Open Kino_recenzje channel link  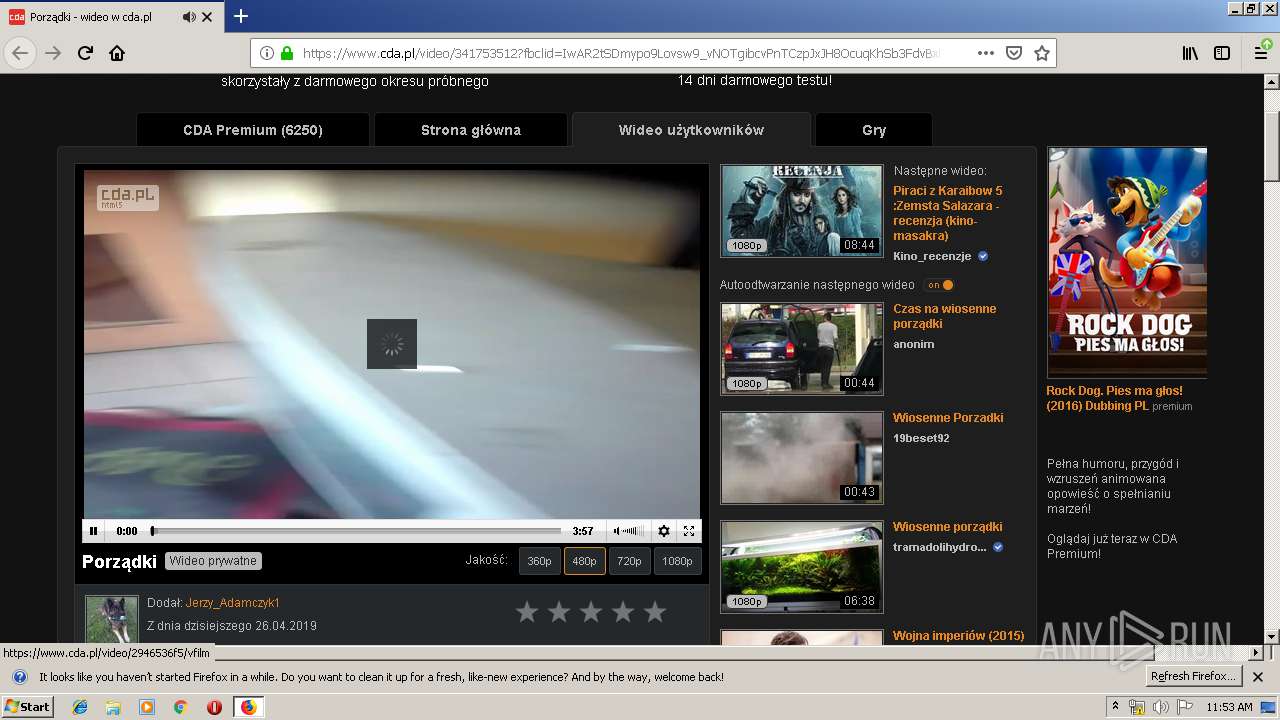click(x=932, y=256)
